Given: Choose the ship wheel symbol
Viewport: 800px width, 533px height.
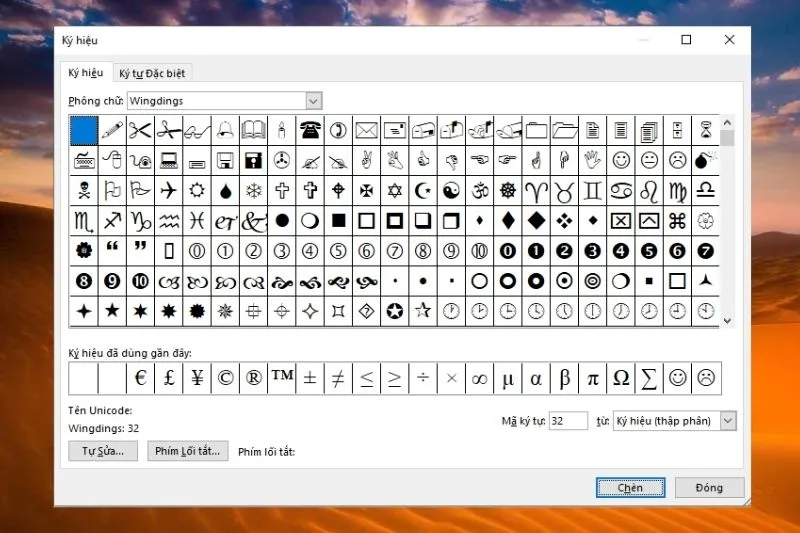Looking at the screenshot, I should 508,191.
